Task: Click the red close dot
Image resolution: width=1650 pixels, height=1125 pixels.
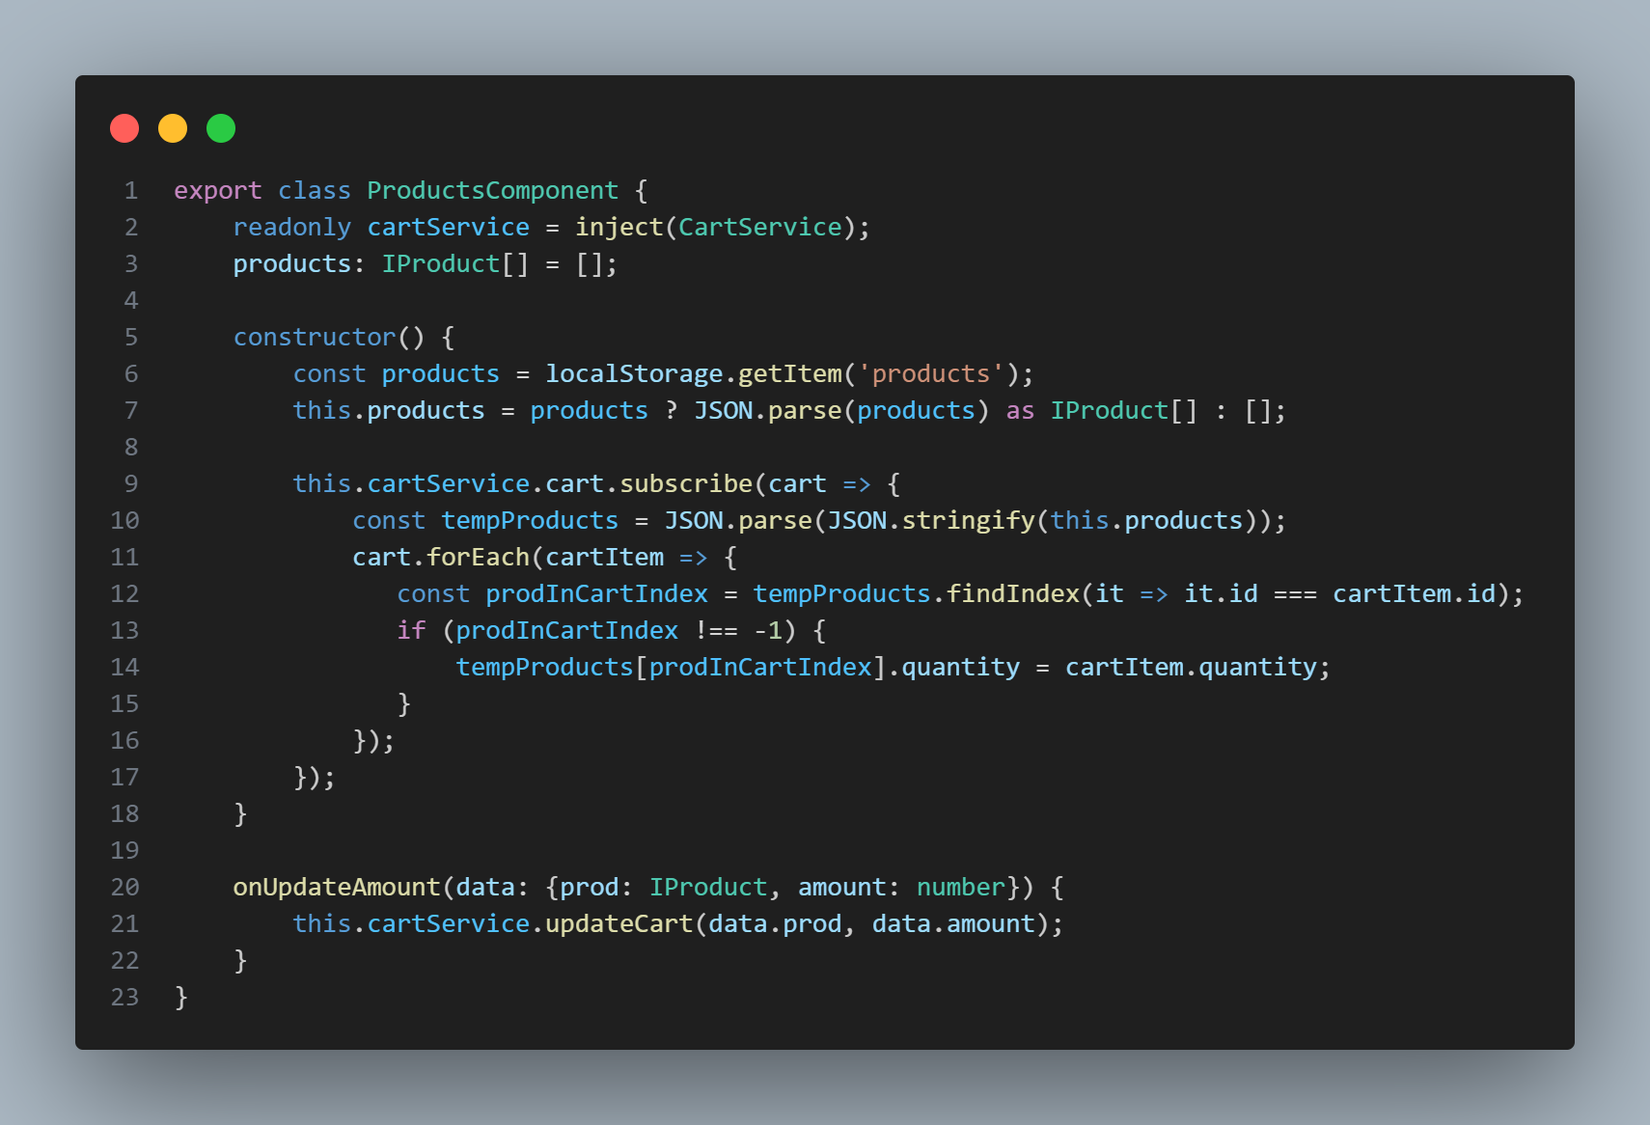Action: pos(124,128)
